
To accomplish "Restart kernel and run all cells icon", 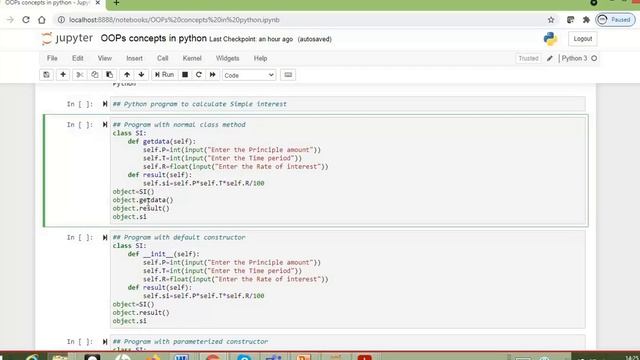I will point(213,75).
